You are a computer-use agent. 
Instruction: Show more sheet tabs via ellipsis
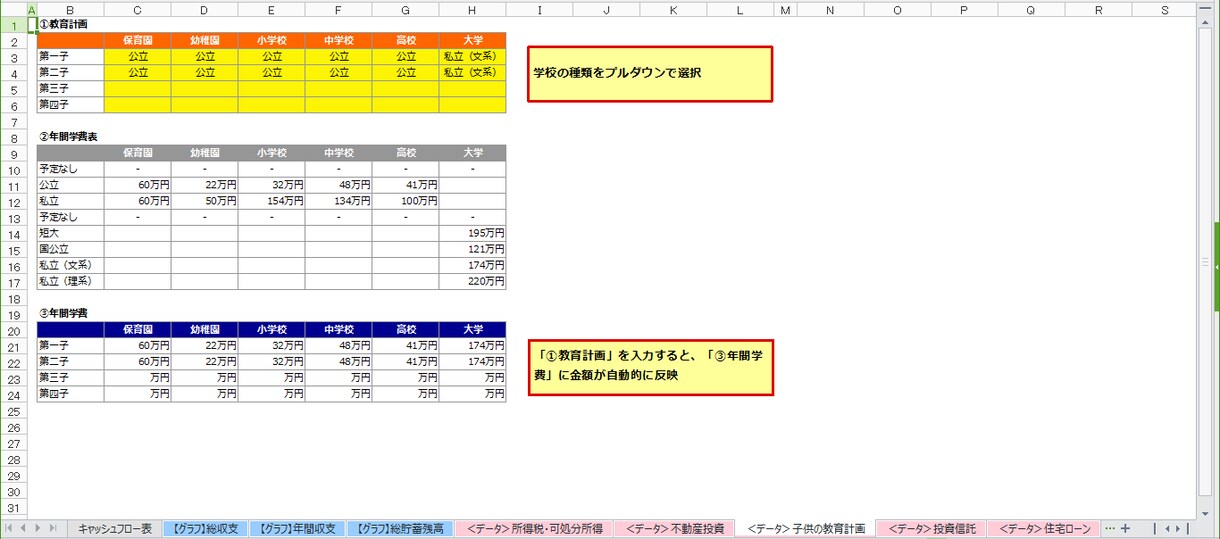coord(1109,528)
